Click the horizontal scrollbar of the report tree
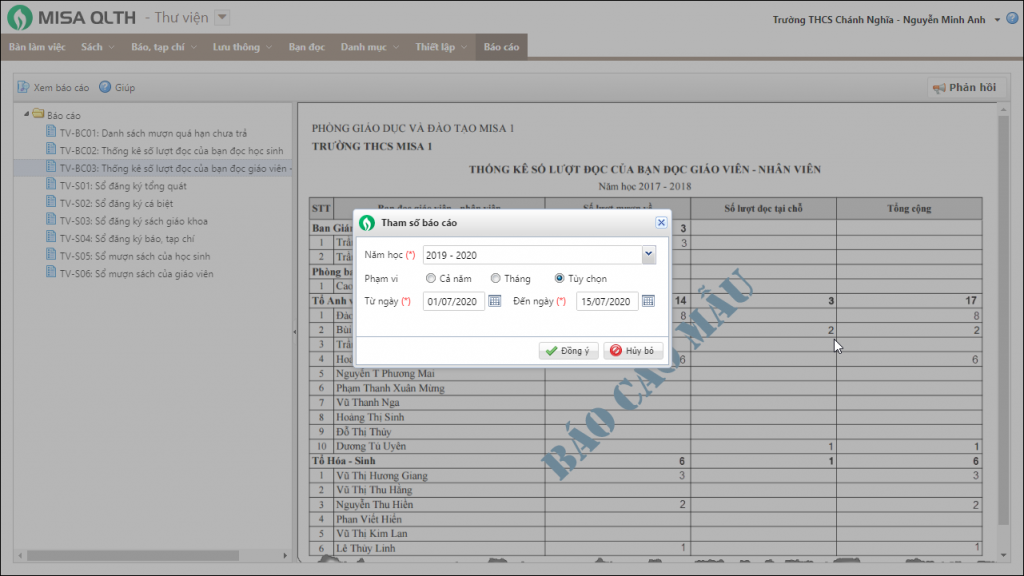This screenshot has width=1024, height=576. pos(133,556)
